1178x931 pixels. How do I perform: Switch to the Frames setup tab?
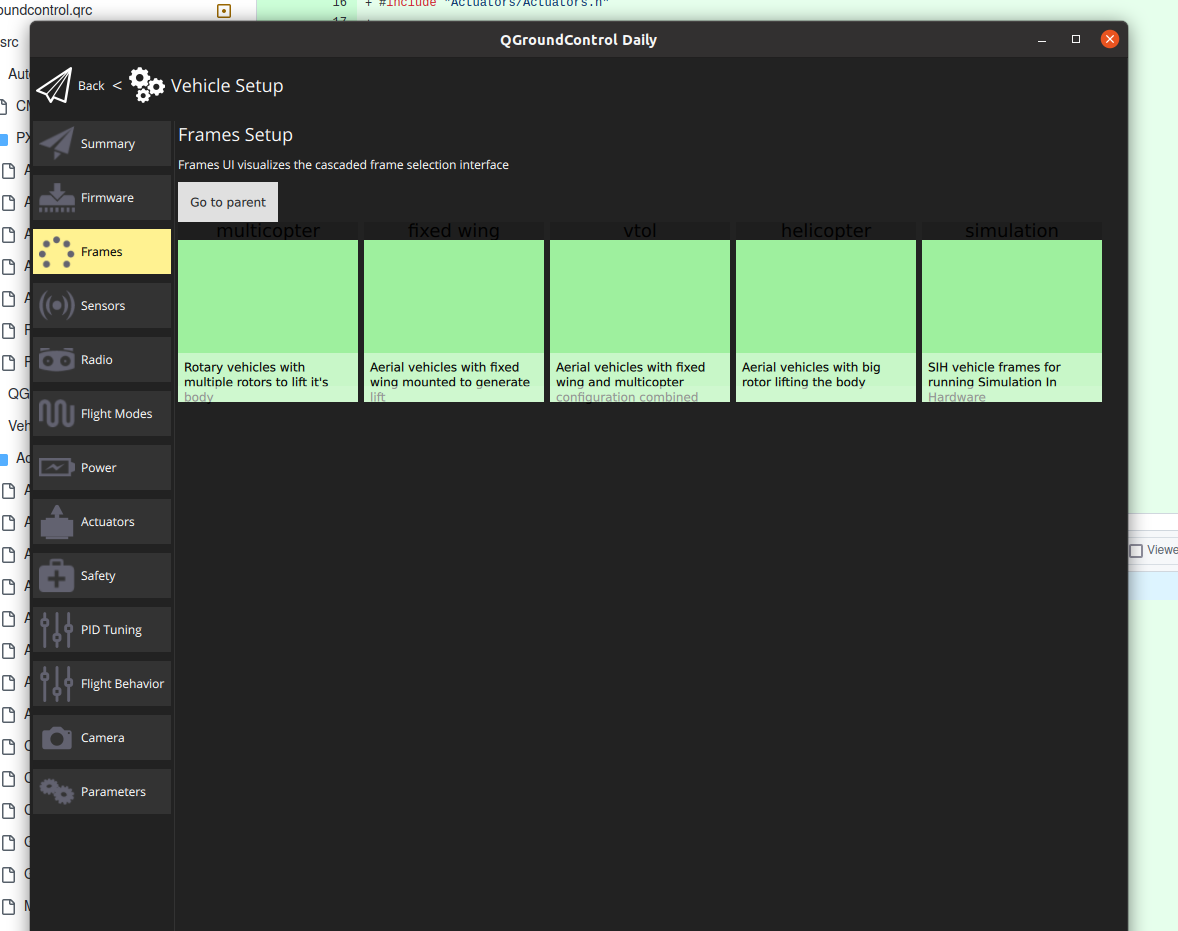coord(101,251)
